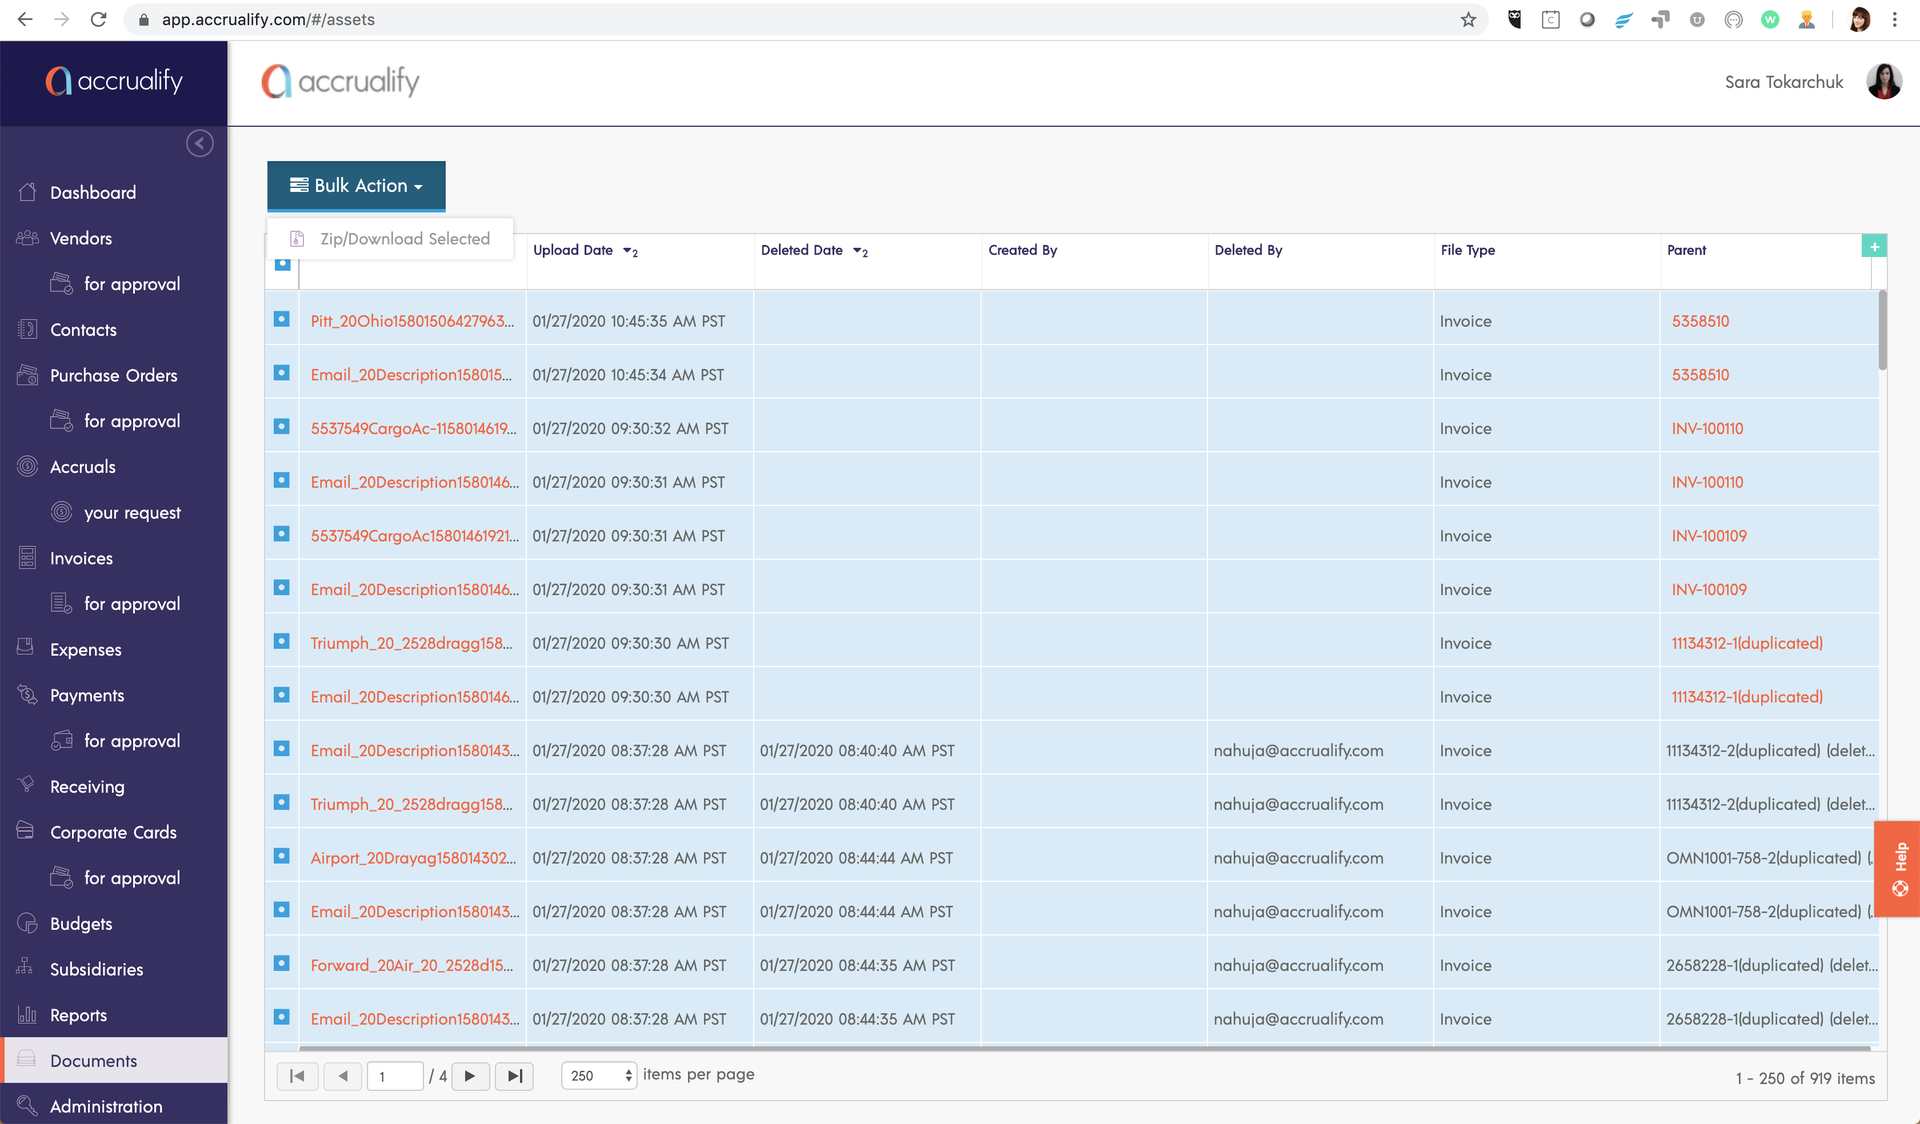Bookmark page with browser star icon
The height and width of the screenshot is (1124, 1920).
1468,20
